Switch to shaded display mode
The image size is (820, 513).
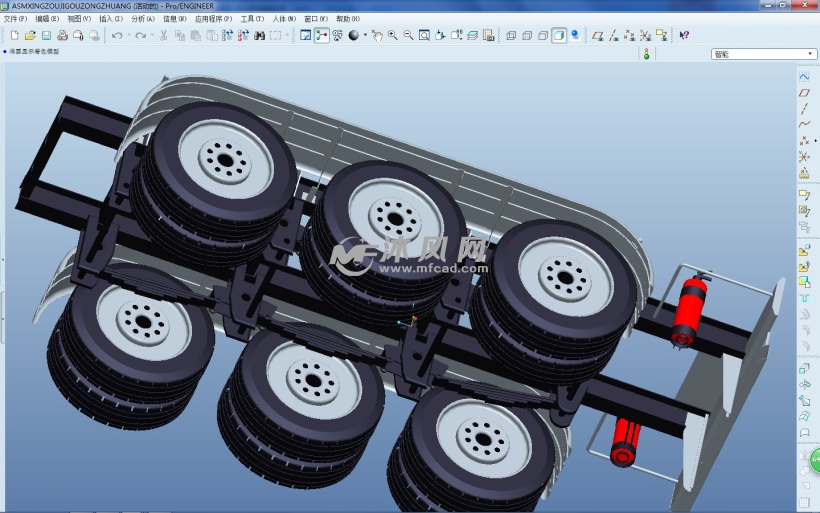pyautogui.click(x=559, y=35)
